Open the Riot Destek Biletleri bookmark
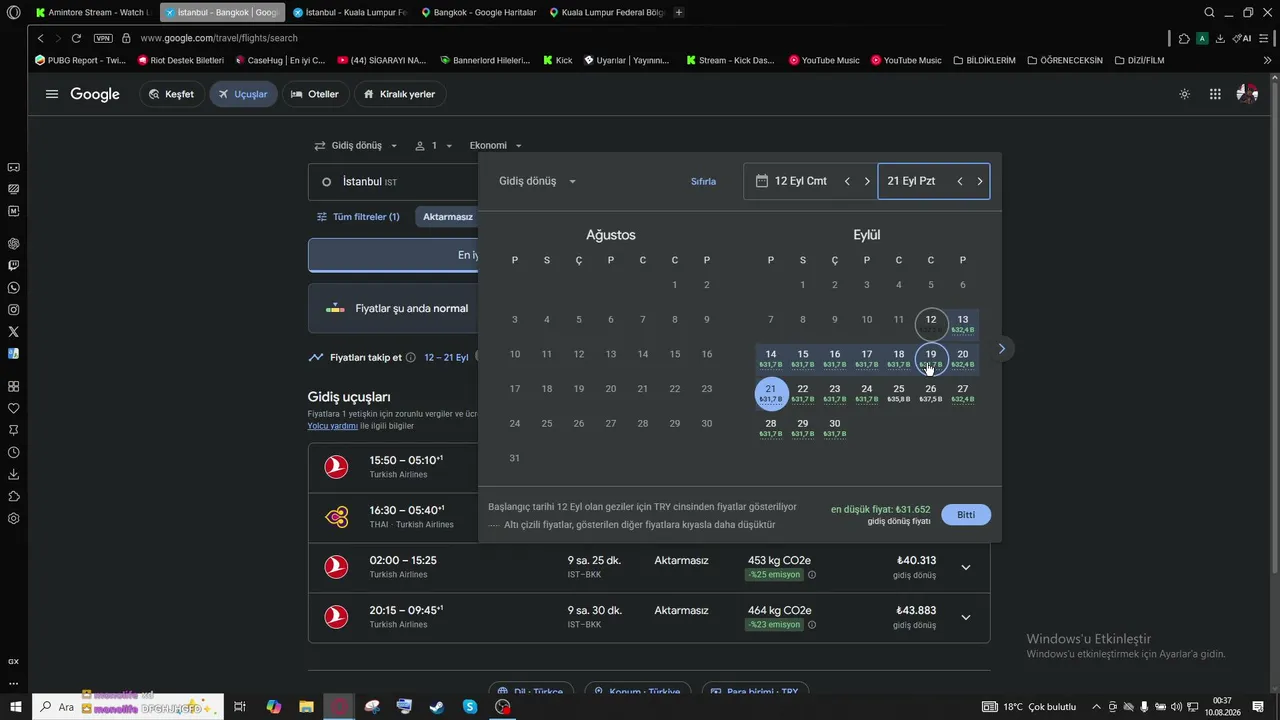 (x=180, y=60)
